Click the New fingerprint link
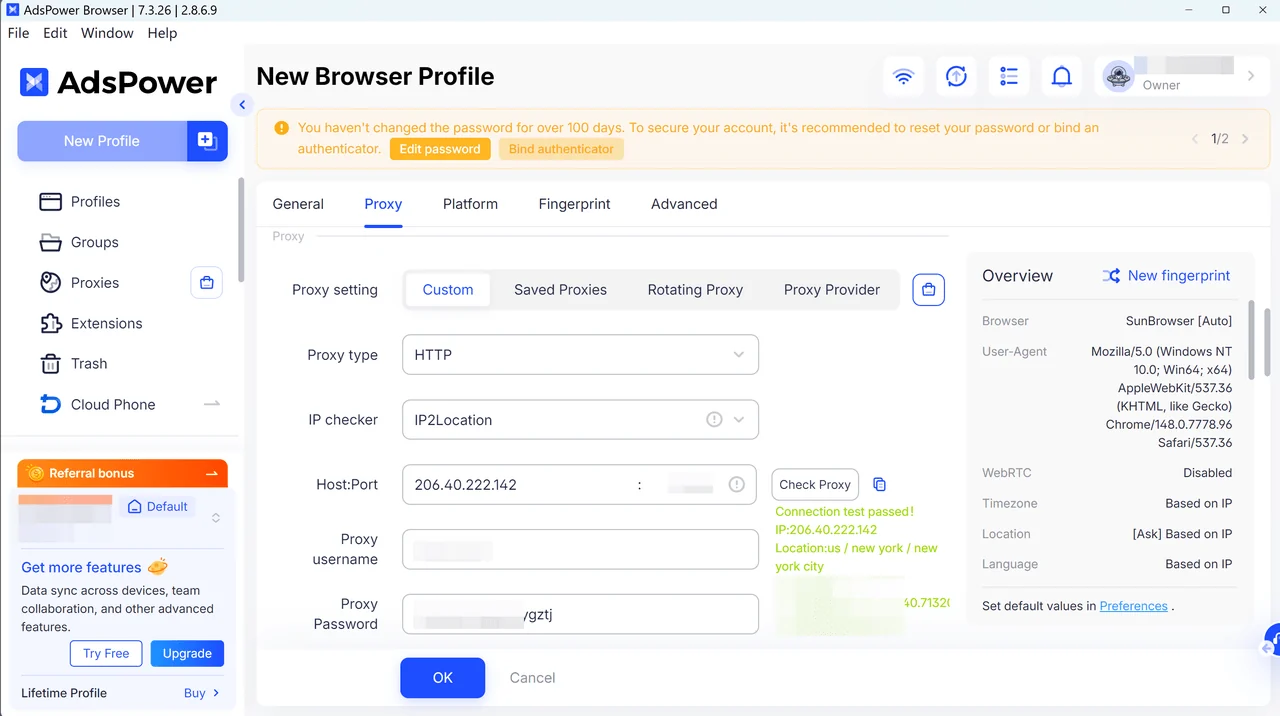The height and width of the screenshot is (716, 1280). tap(1179, 276)
